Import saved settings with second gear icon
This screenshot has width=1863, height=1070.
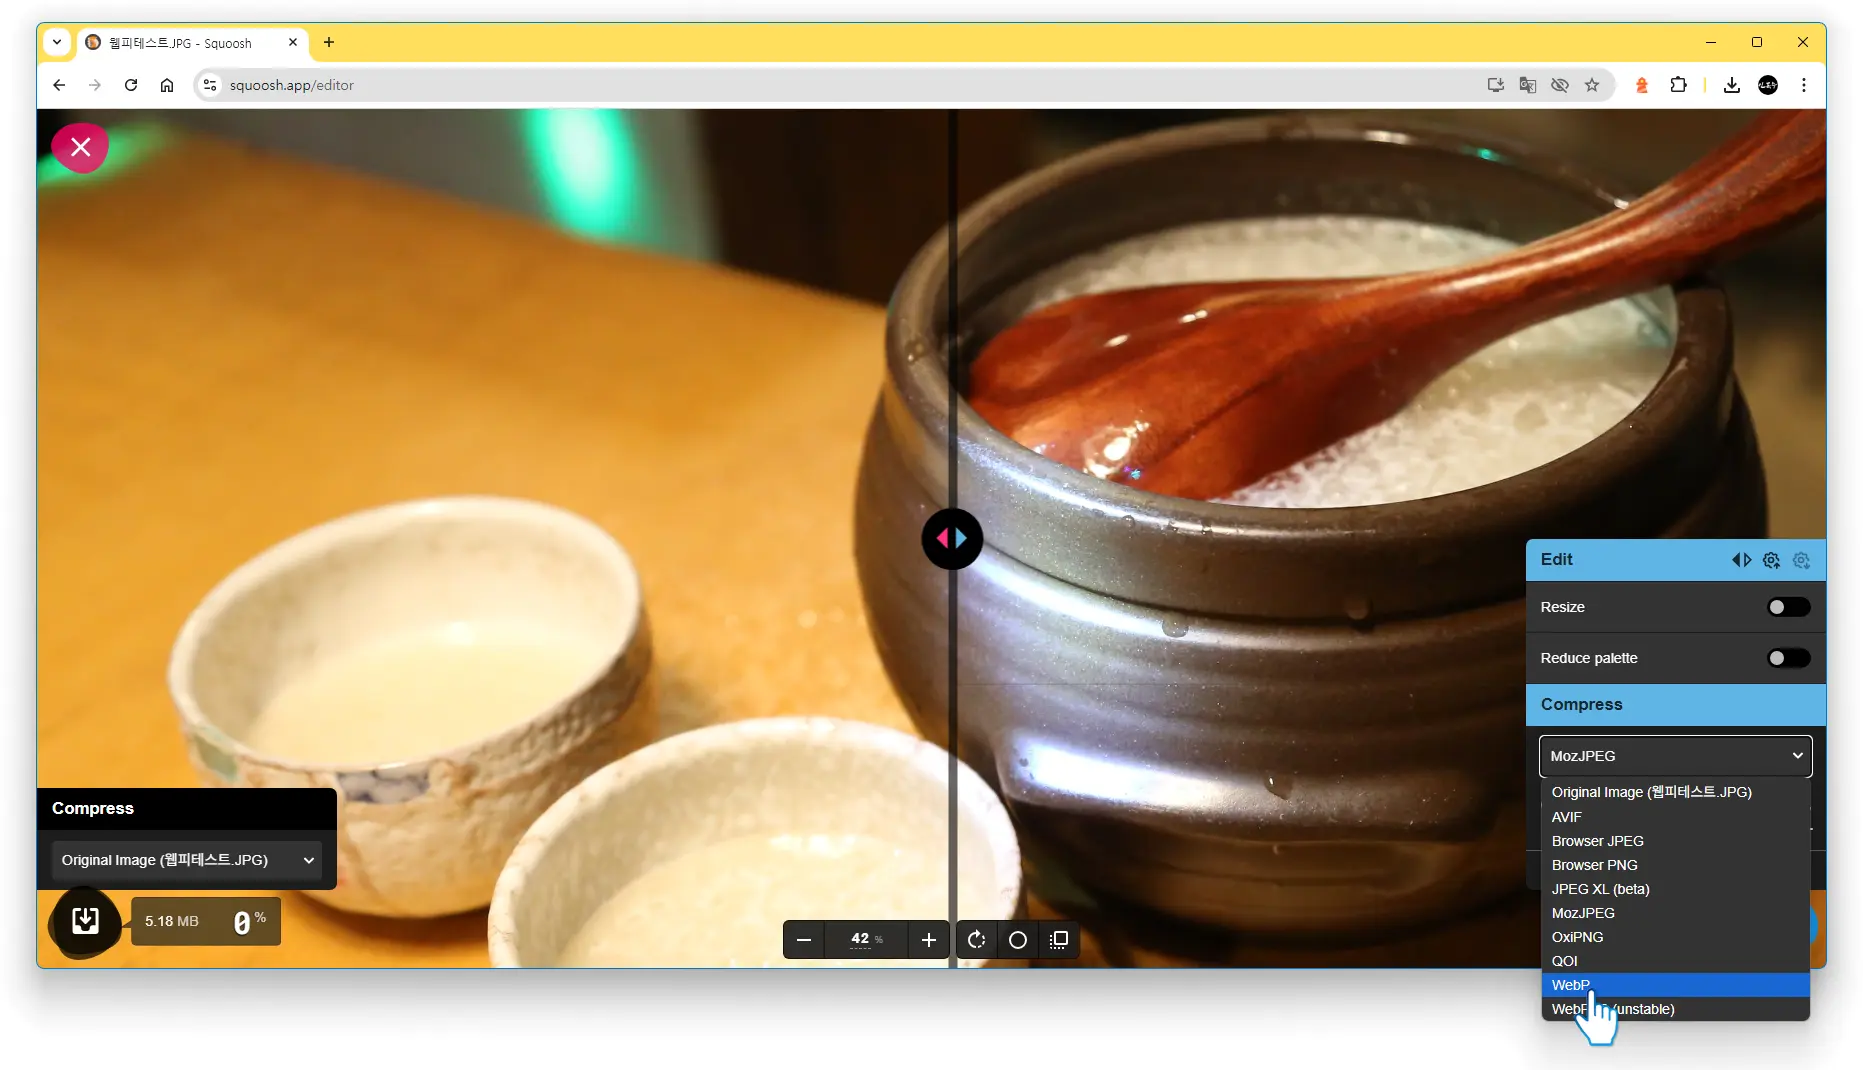click(x=1801, y=560)
